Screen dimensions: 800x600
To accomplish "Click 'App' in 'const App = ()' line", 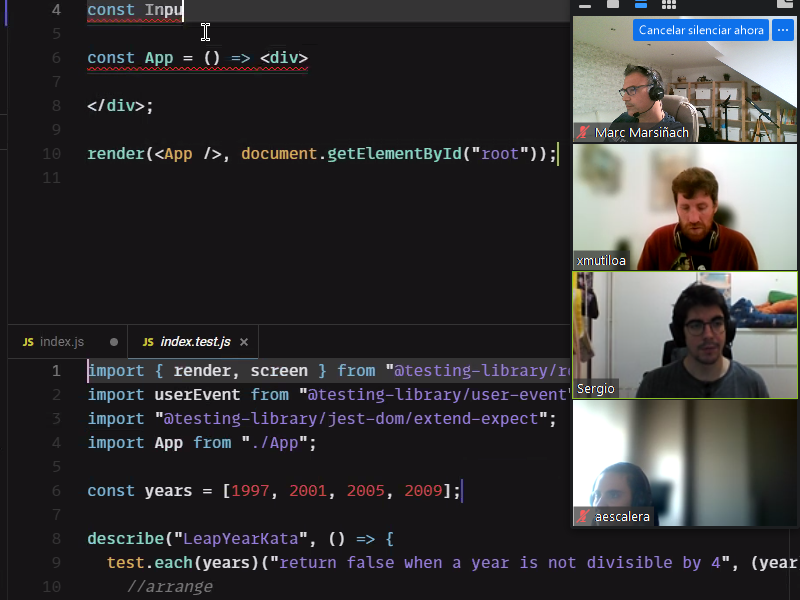I will pos(159,58).
